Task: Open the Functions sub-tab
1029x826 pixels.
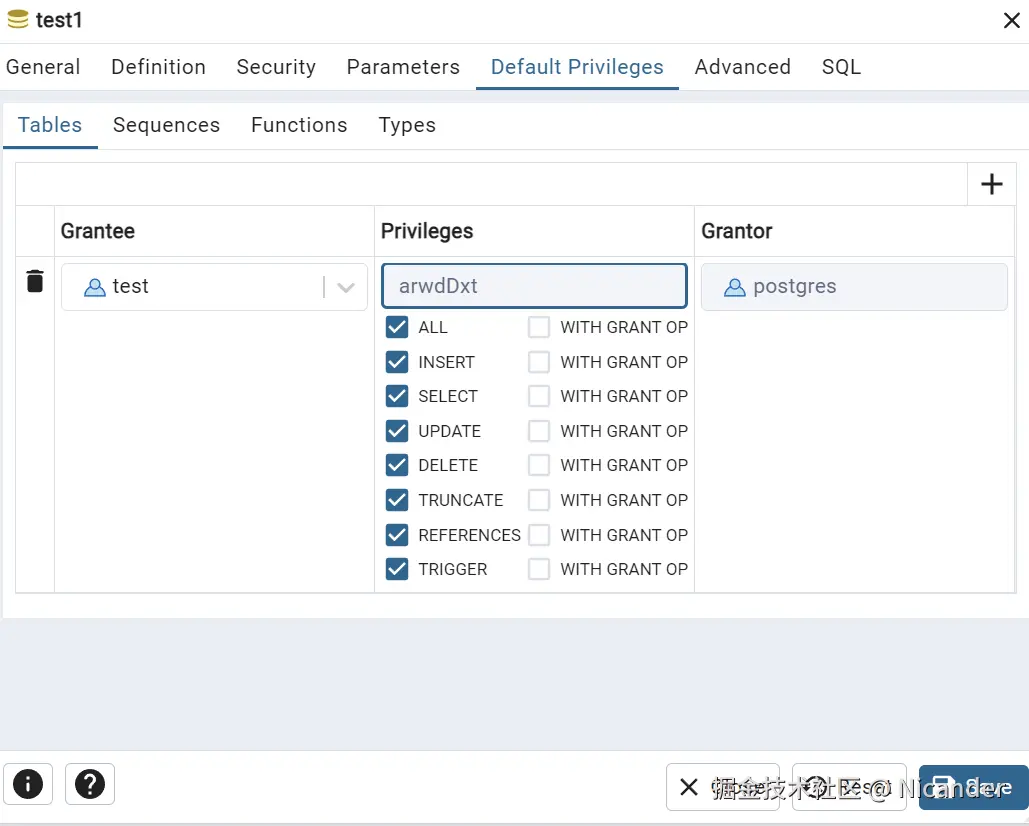Action: 299,125
